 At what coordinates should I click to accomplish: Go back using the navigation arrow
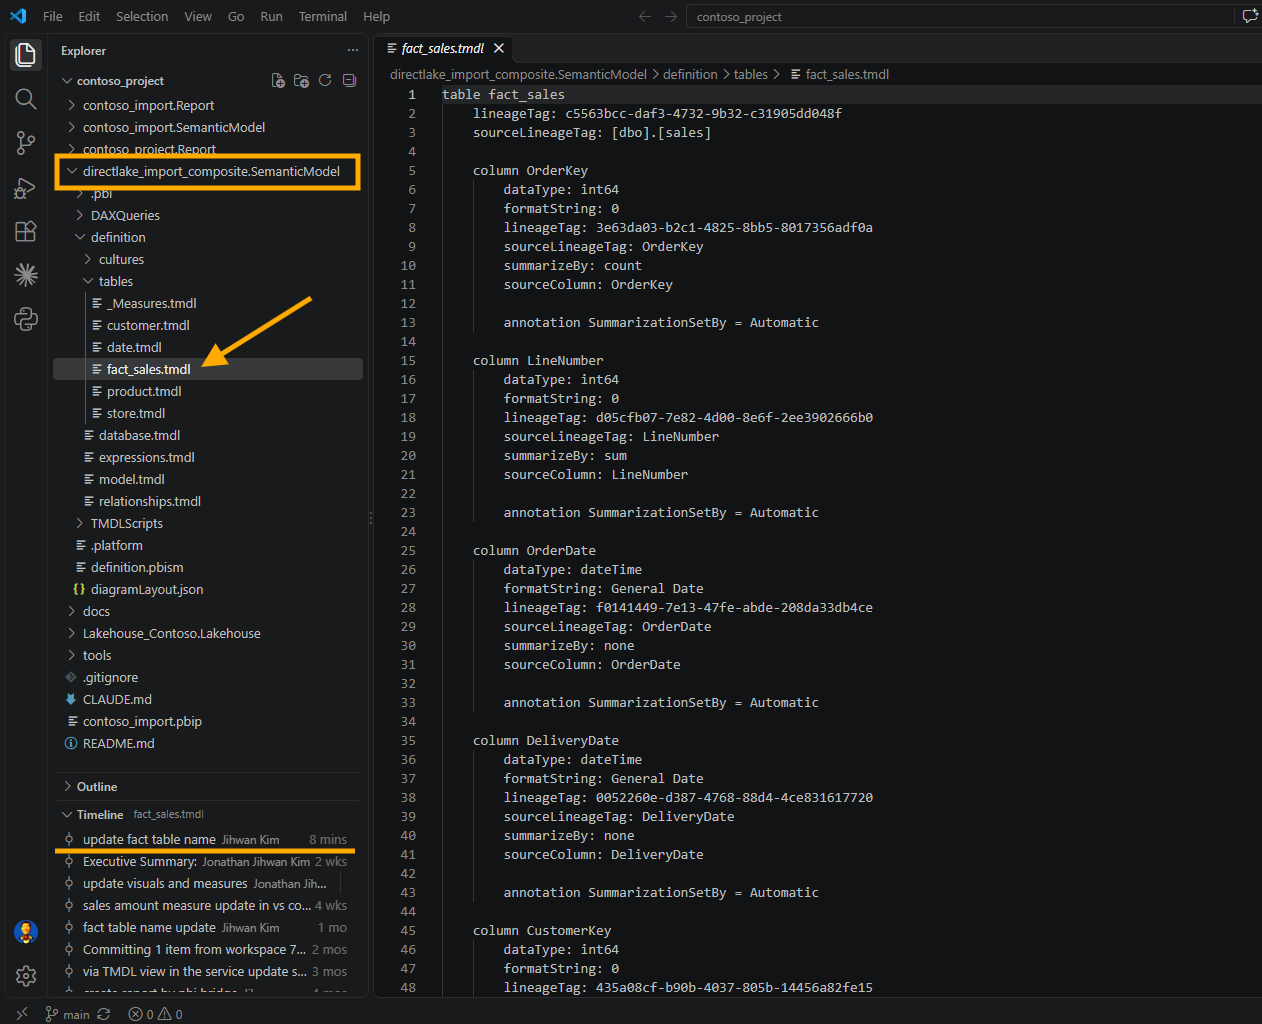tap(645, 16)
